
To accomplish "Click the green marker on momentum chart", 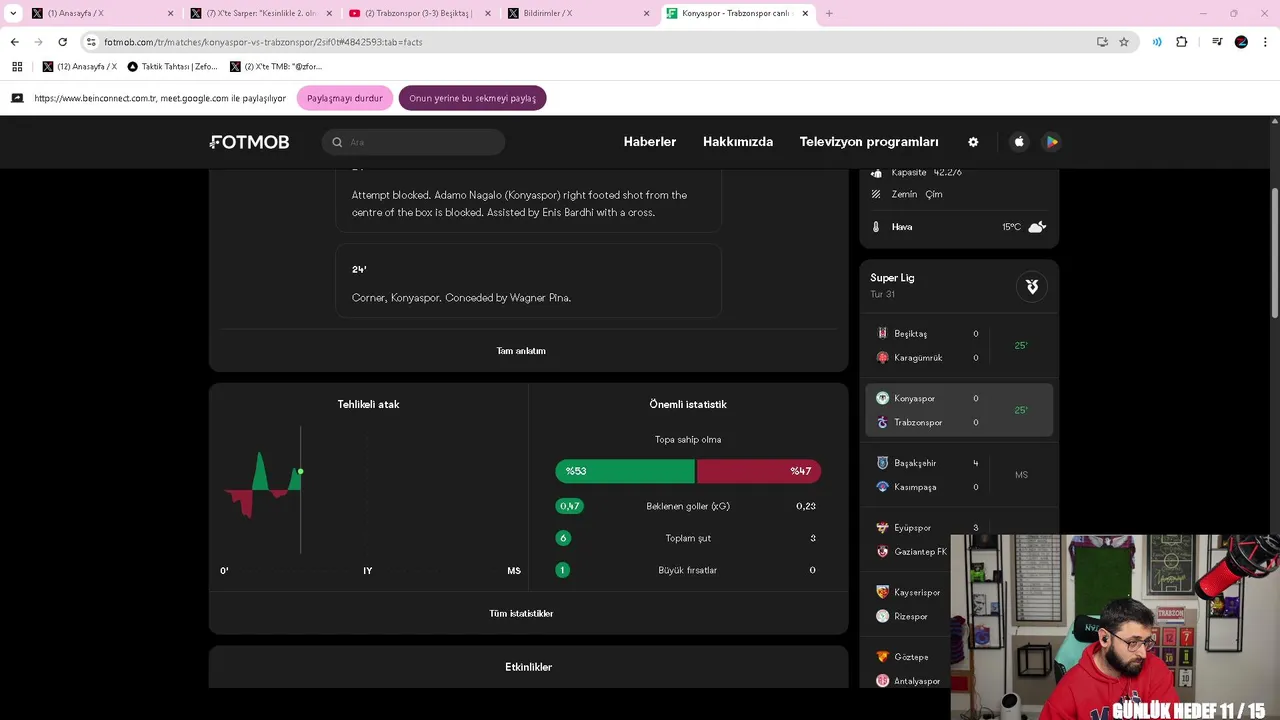I will point(300,471).
